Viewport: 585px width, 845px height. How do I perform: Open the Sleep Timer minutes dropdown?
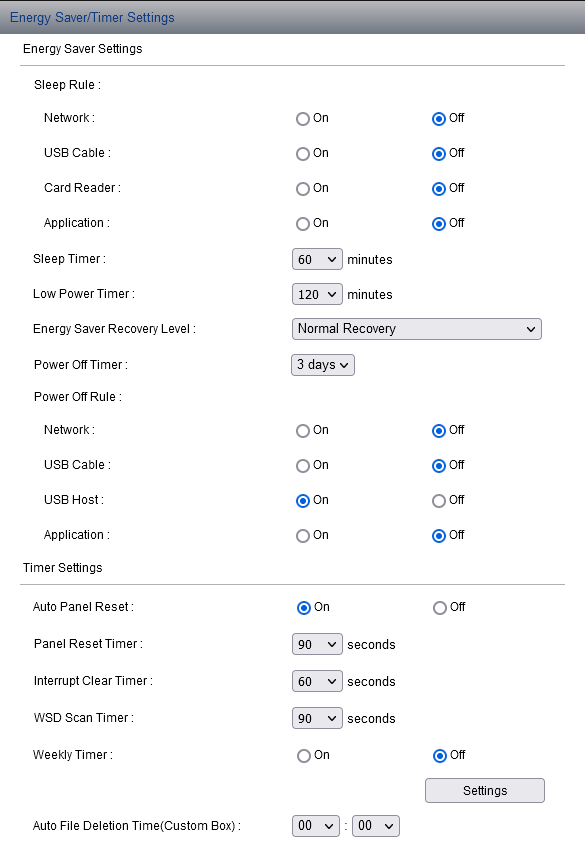(317, 258)
